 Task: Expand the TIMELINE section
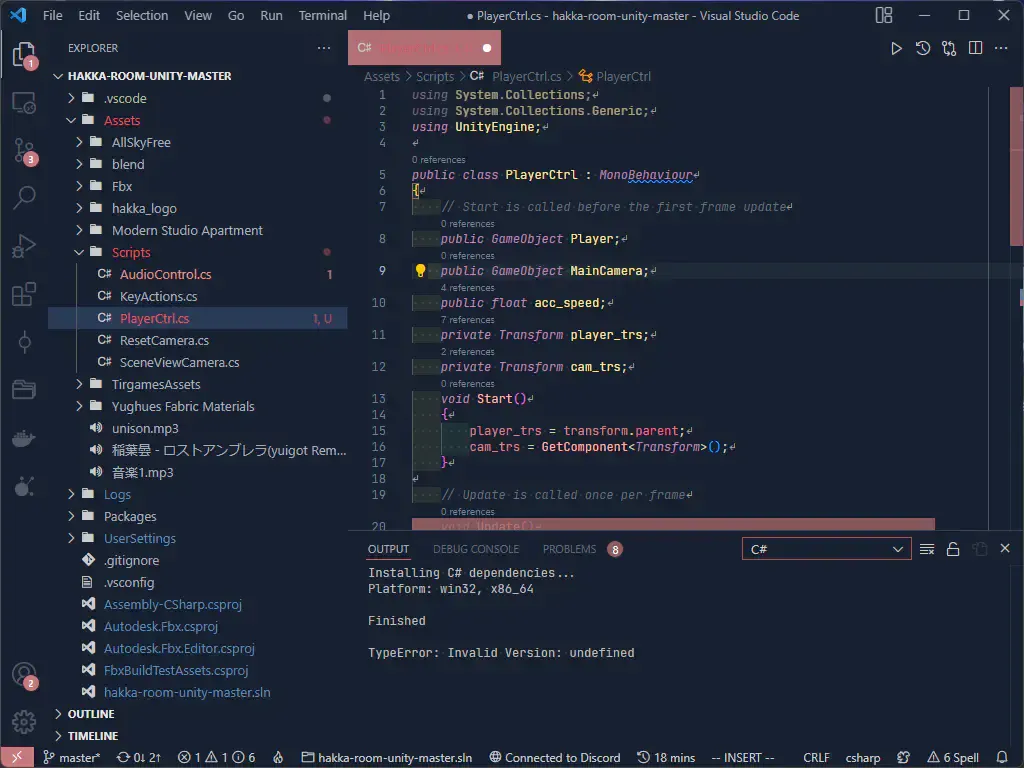coord(92,736)
